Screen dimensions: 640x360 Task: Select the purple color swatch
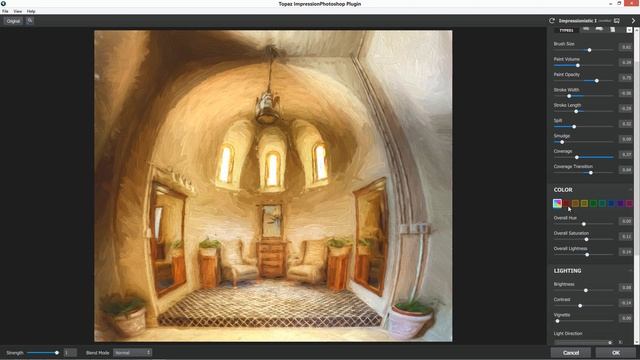[x=620, y=203]
